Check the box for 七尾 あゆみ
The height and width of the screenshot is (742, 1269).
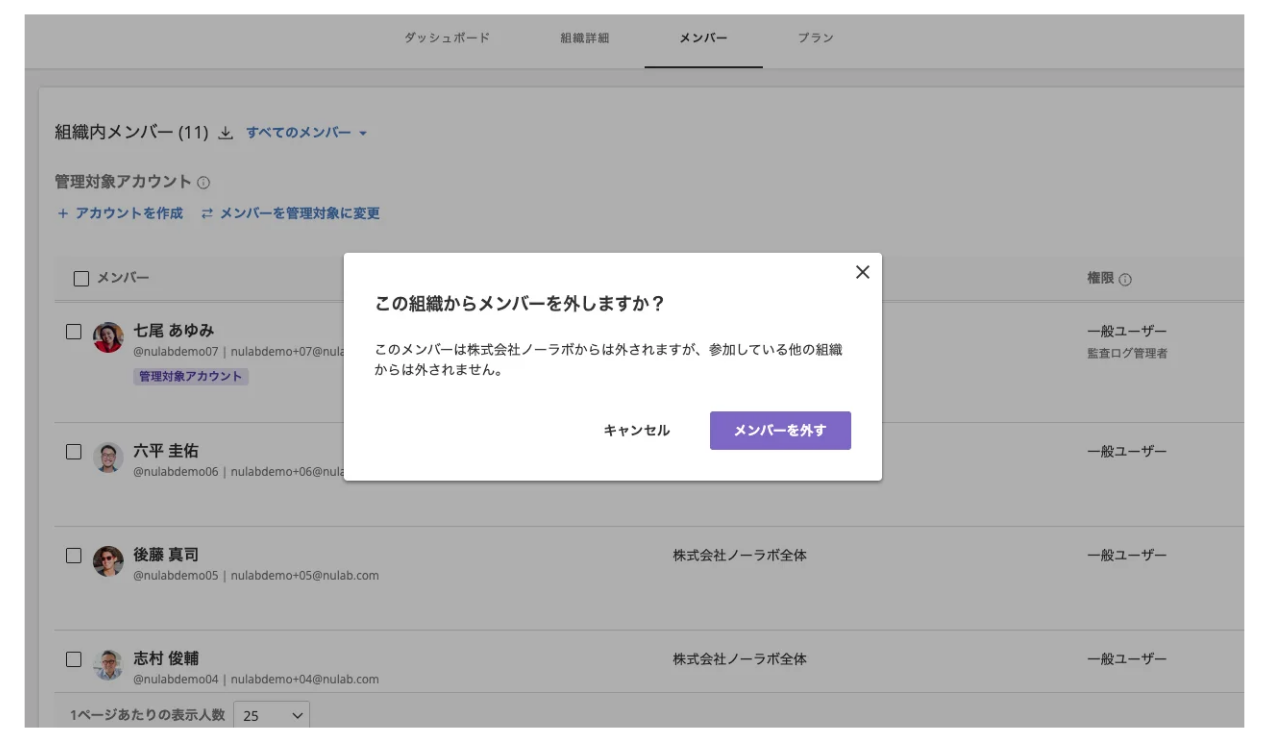pos(74,332)
